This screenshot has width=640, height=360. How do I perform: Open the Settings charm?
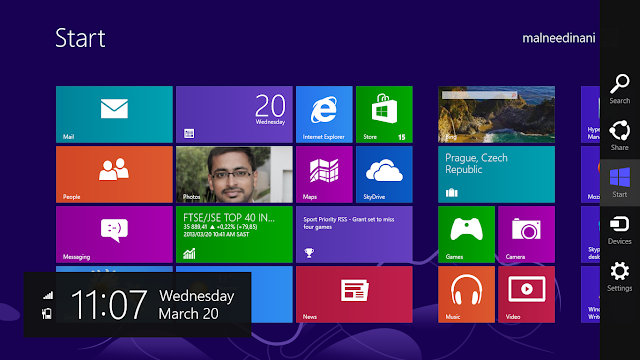620,277
